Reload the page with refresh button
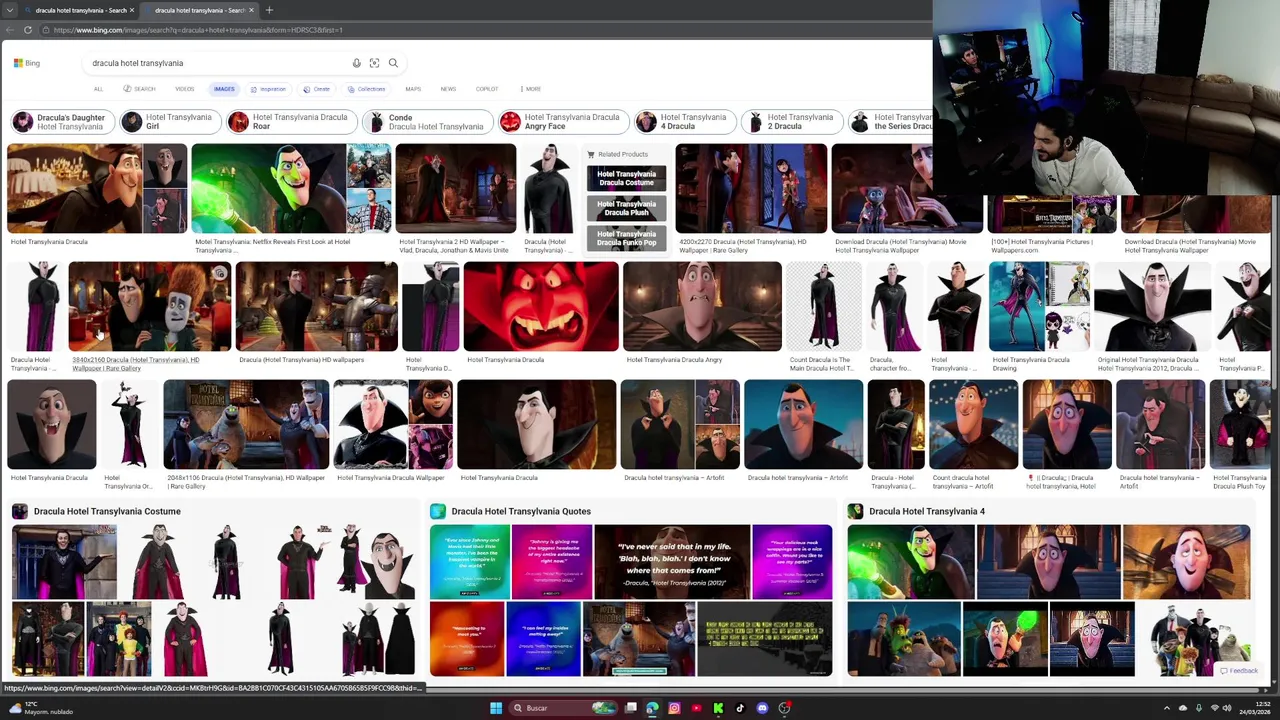 coord(28,30)
